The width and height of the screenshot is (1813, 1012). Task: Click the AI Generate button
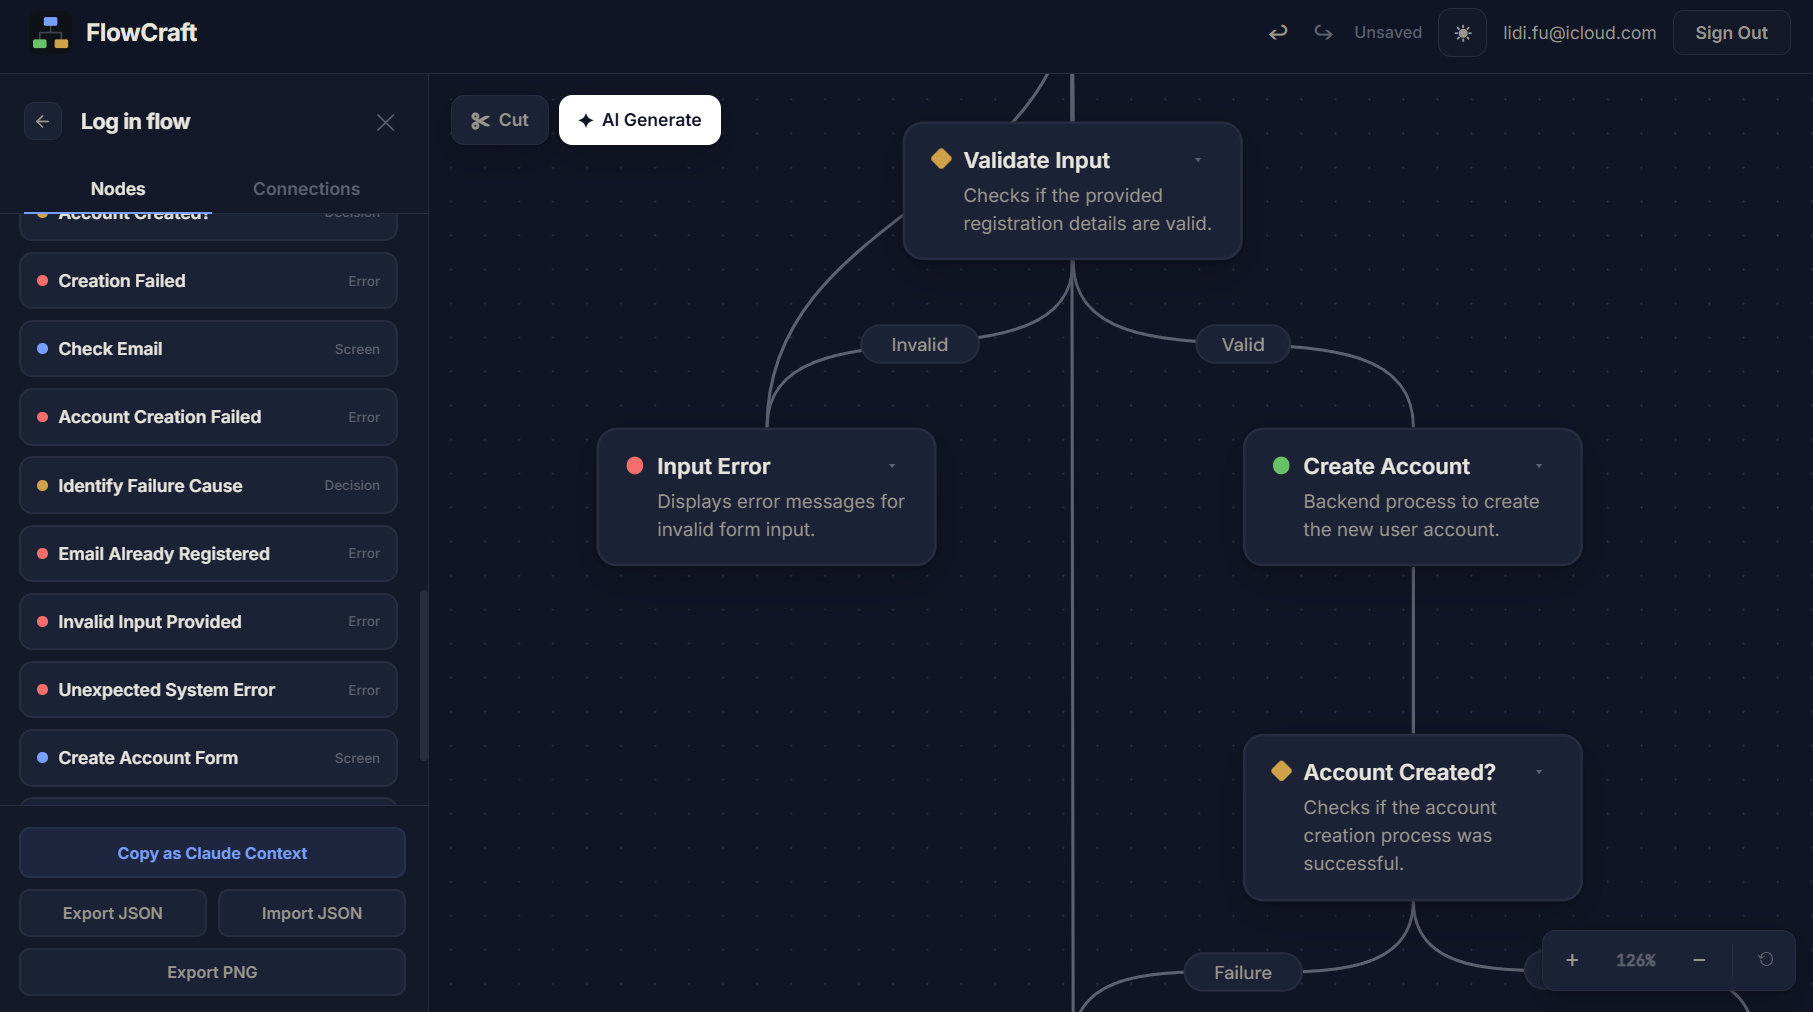click(640, 120)
